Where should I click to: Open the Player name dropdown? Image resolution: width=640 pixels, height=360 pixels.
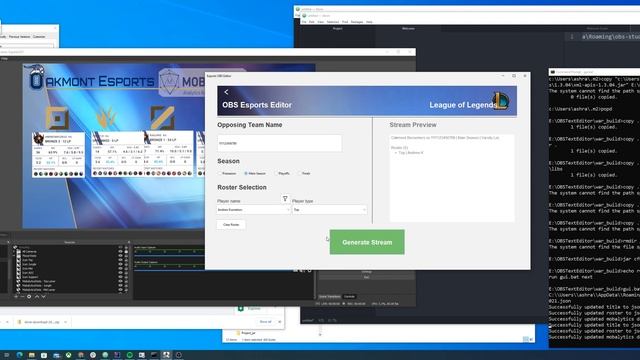tap(253, 210)
